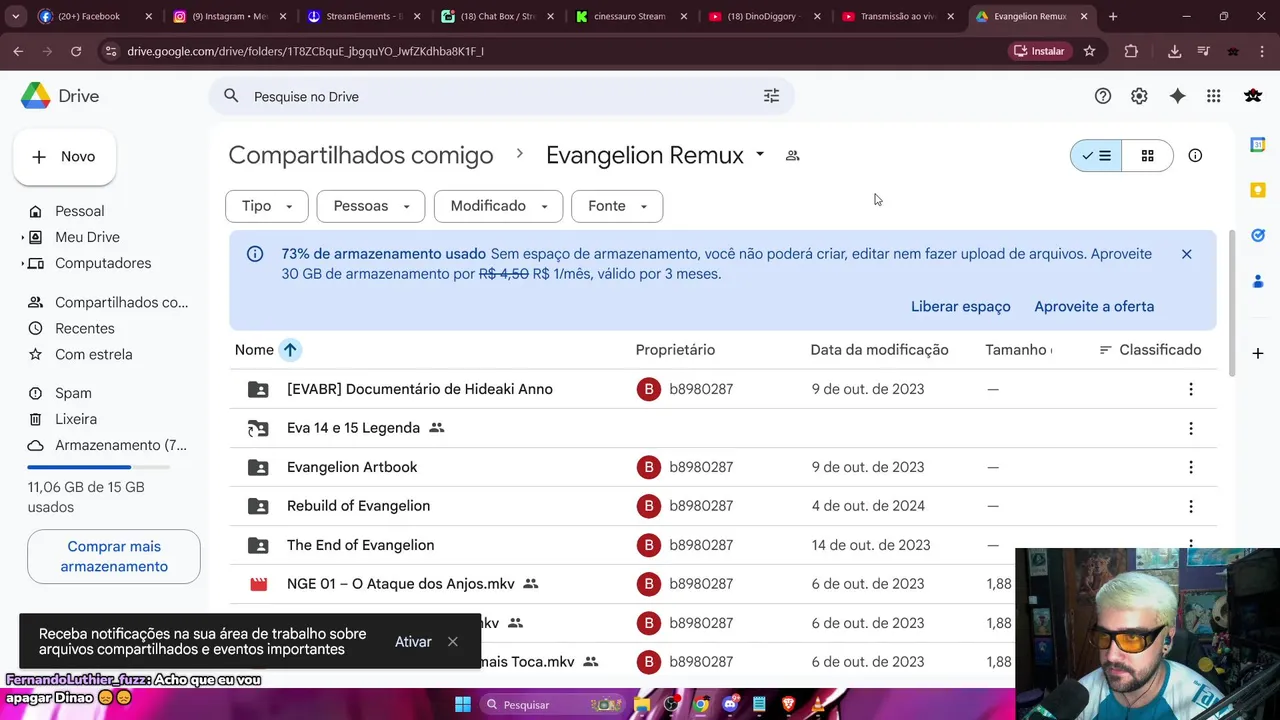Open Brave browser from taskbar
This screenshot has width=1280, height=720.
[x=788, y=704]
